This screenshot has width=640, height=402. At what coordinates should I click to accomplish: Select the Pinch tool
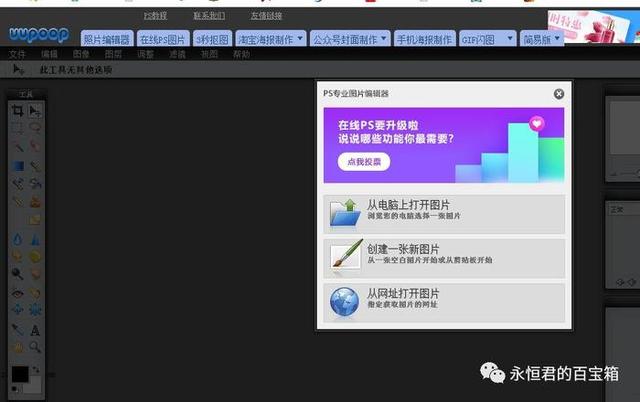[35, 310]
